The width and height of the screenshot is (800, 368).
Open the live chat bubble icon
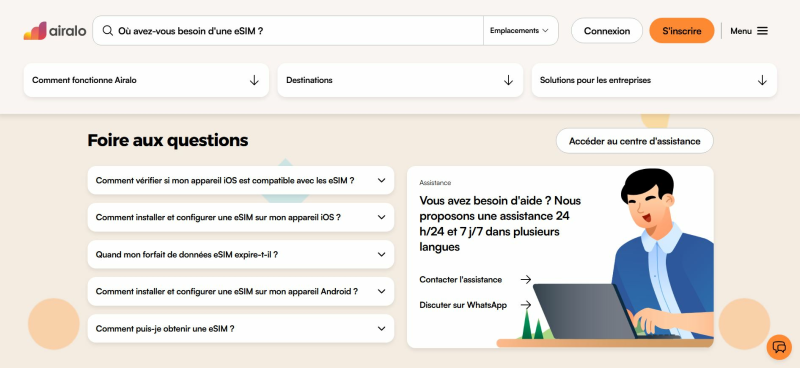pos(779,347)
